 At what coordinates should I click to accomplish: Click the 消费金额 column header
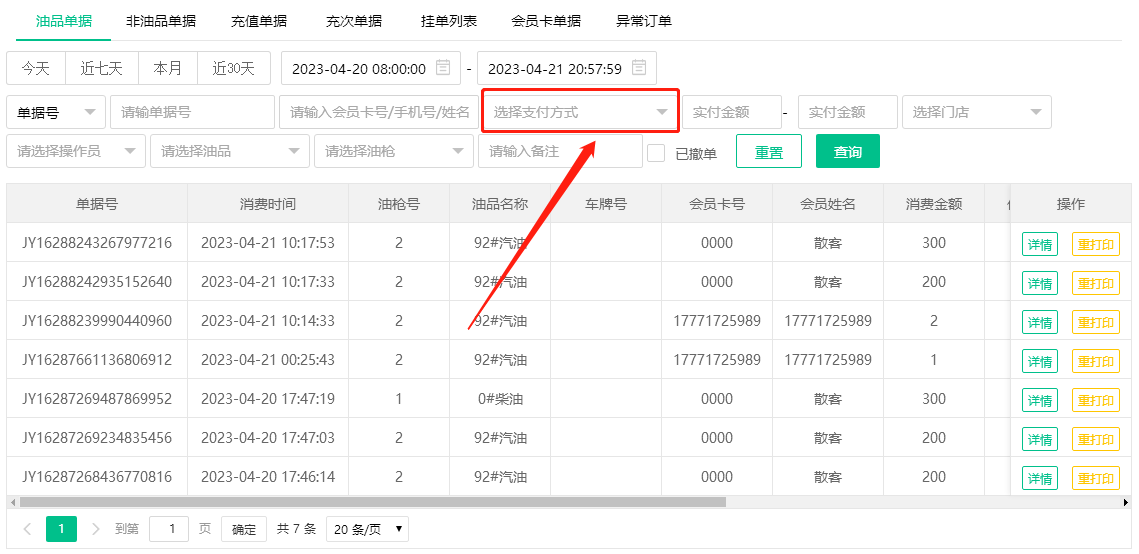tap(933, 203)
